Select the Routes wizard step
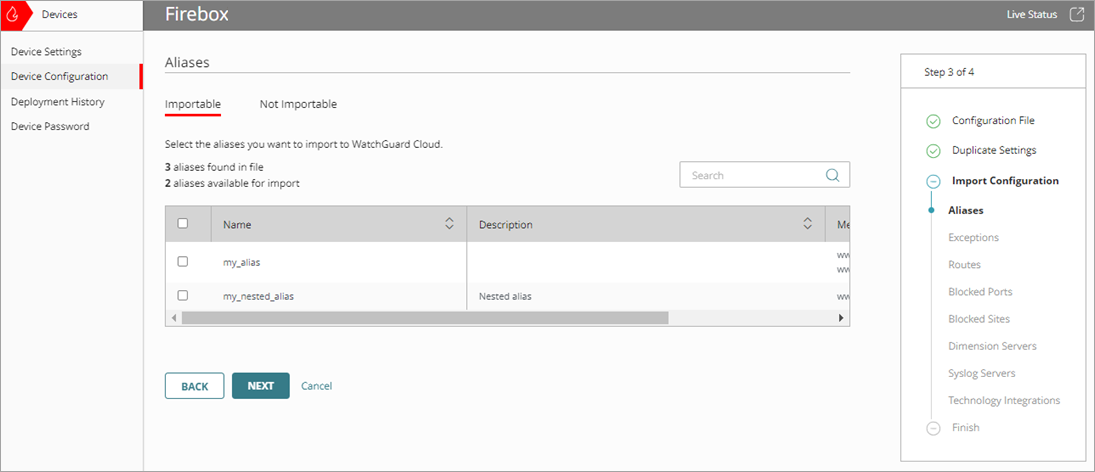Screen dimensions: 1095x472 point(964,265)
